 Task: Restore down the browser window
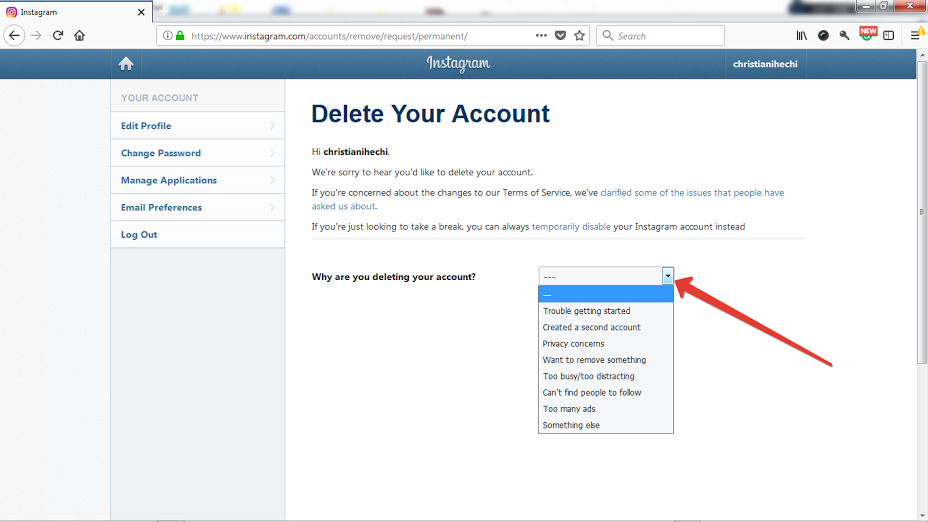pos(884,6)
